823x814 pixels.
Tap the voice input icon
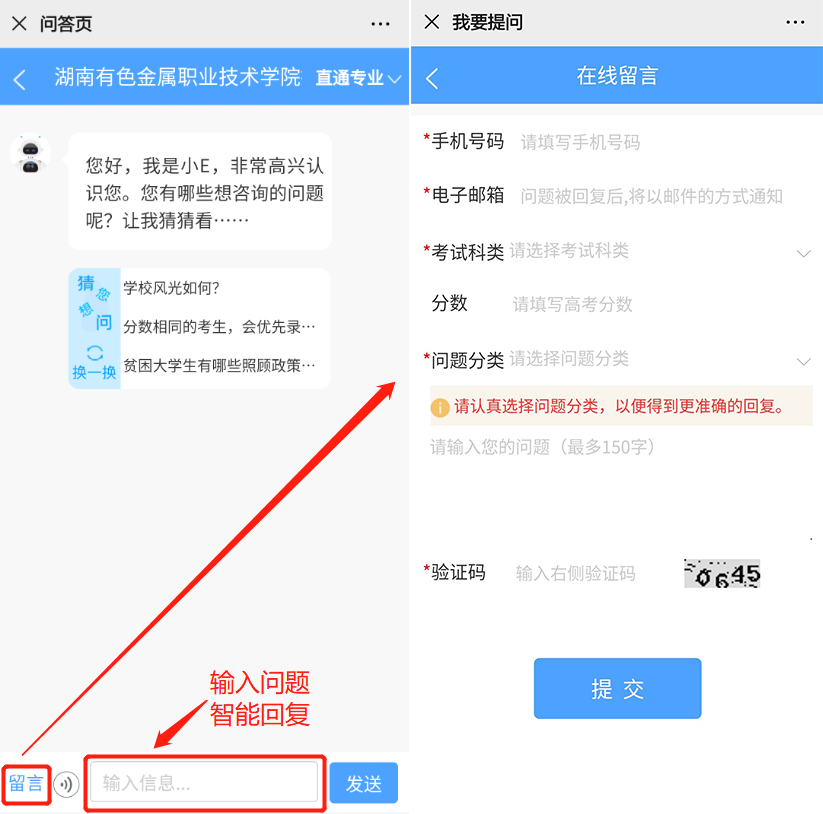66,784
